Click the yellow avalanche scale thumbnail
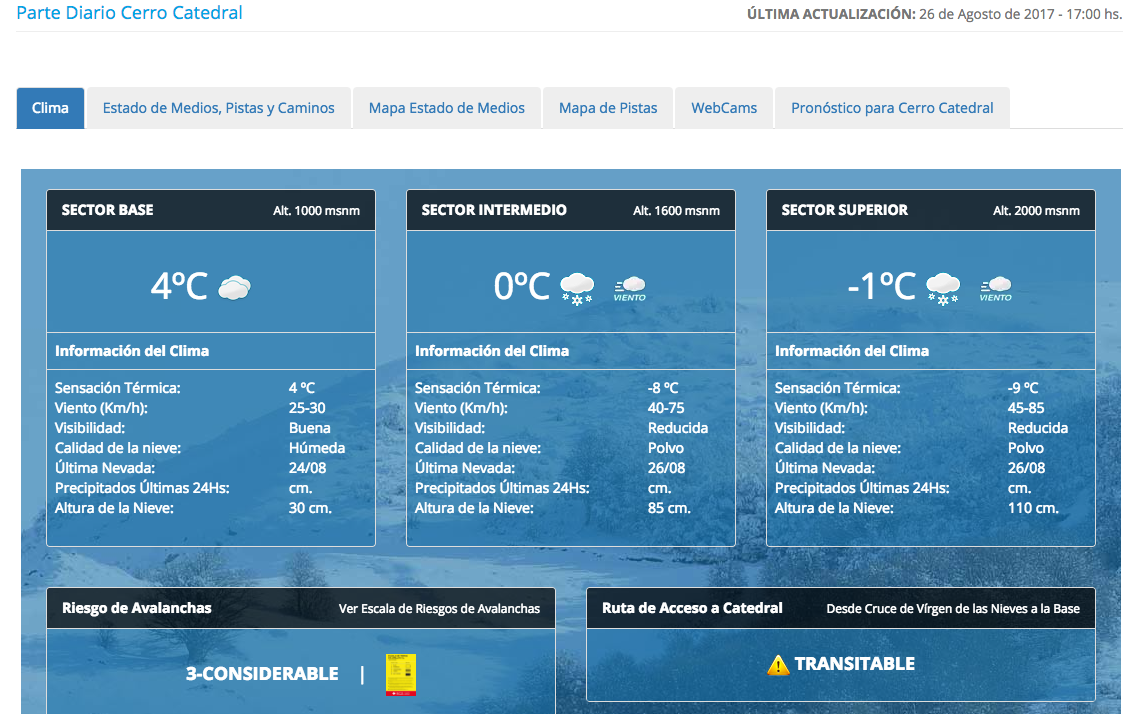Screen dimensions: 1123x714 [x=400, y=674]
